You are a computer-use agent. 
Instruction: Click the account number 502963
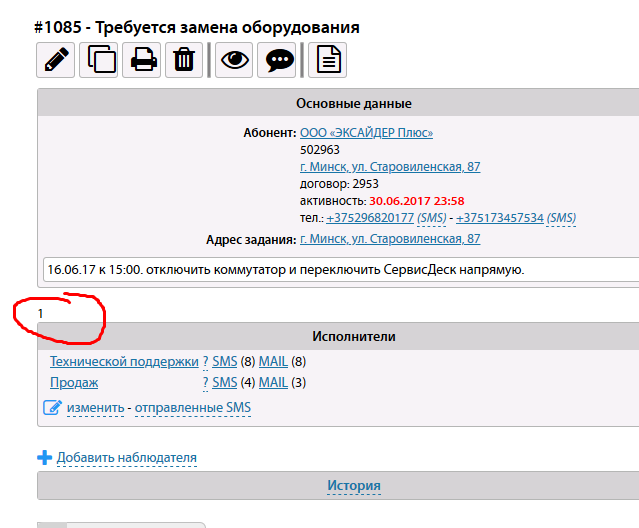click(320, 150)
